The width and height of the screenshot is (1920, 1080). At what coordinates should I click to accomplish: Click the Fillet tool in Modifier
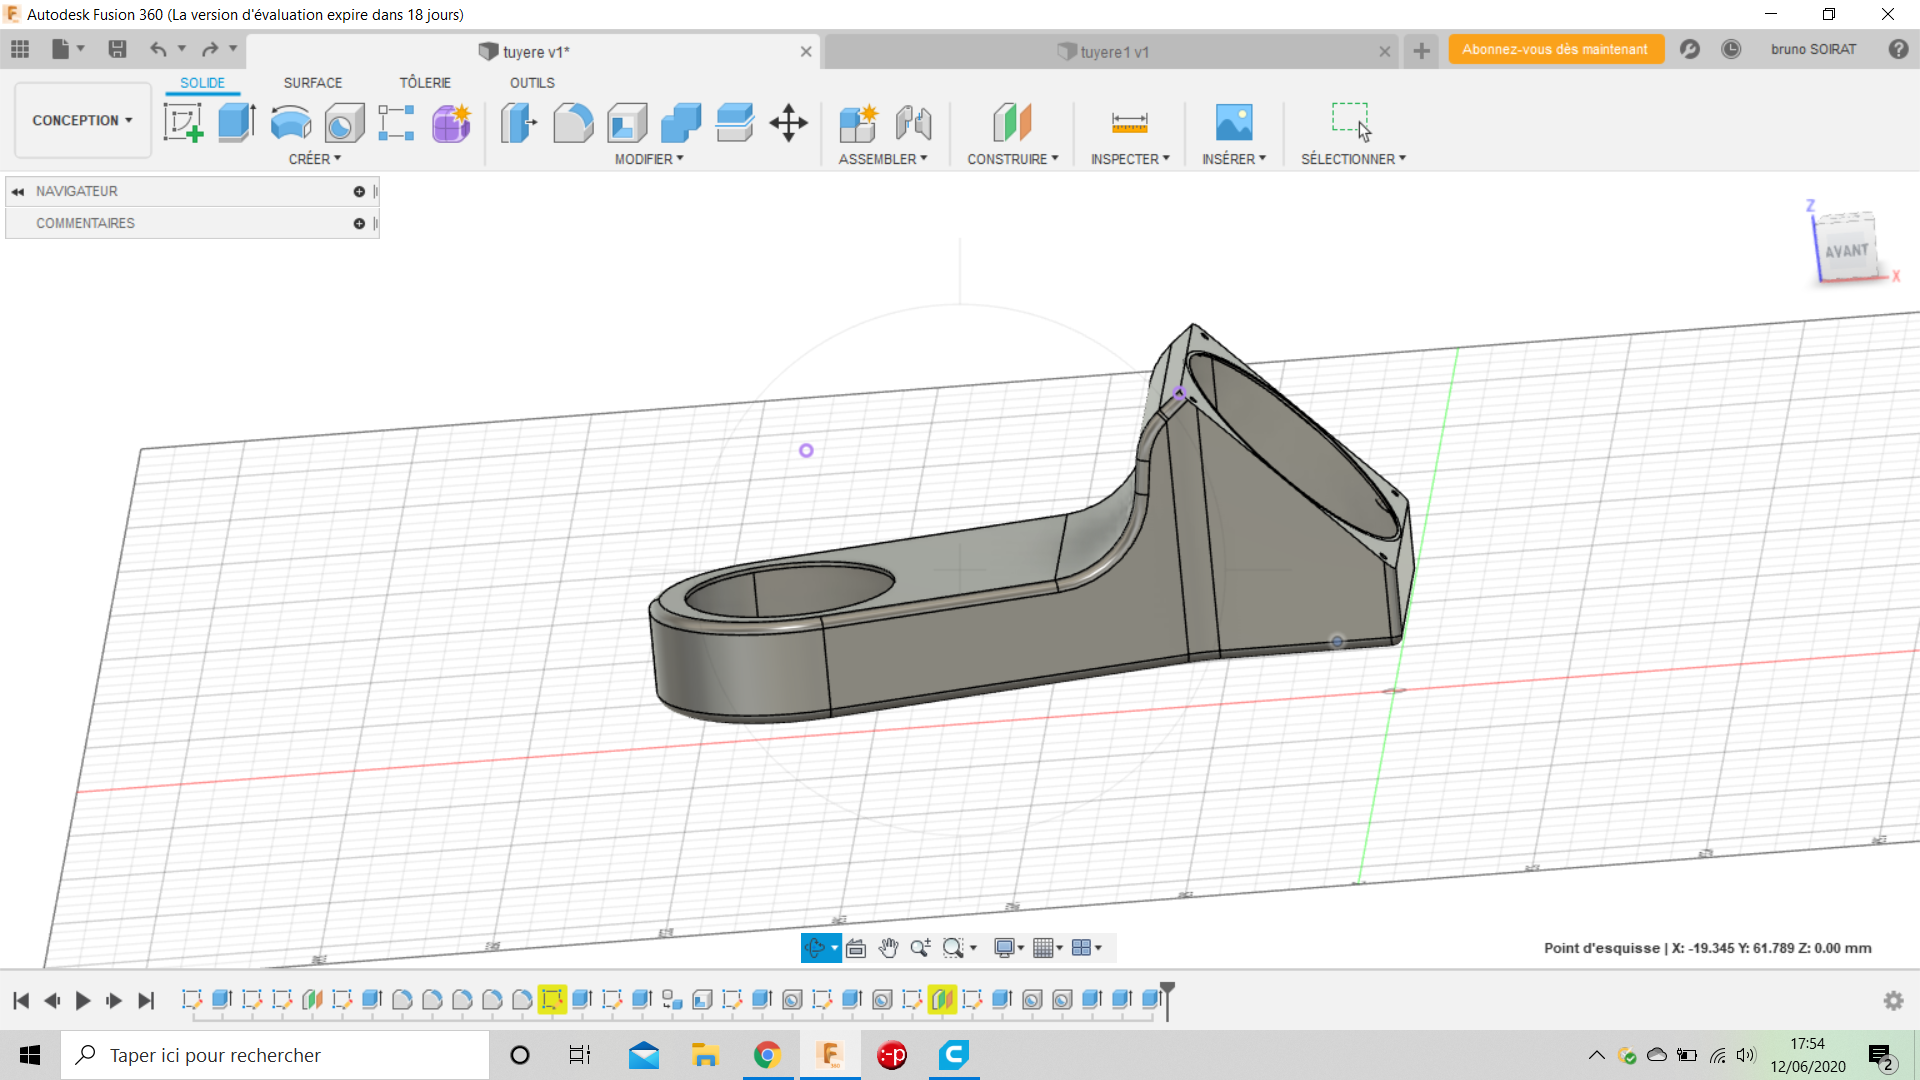(x=573, y=123)
